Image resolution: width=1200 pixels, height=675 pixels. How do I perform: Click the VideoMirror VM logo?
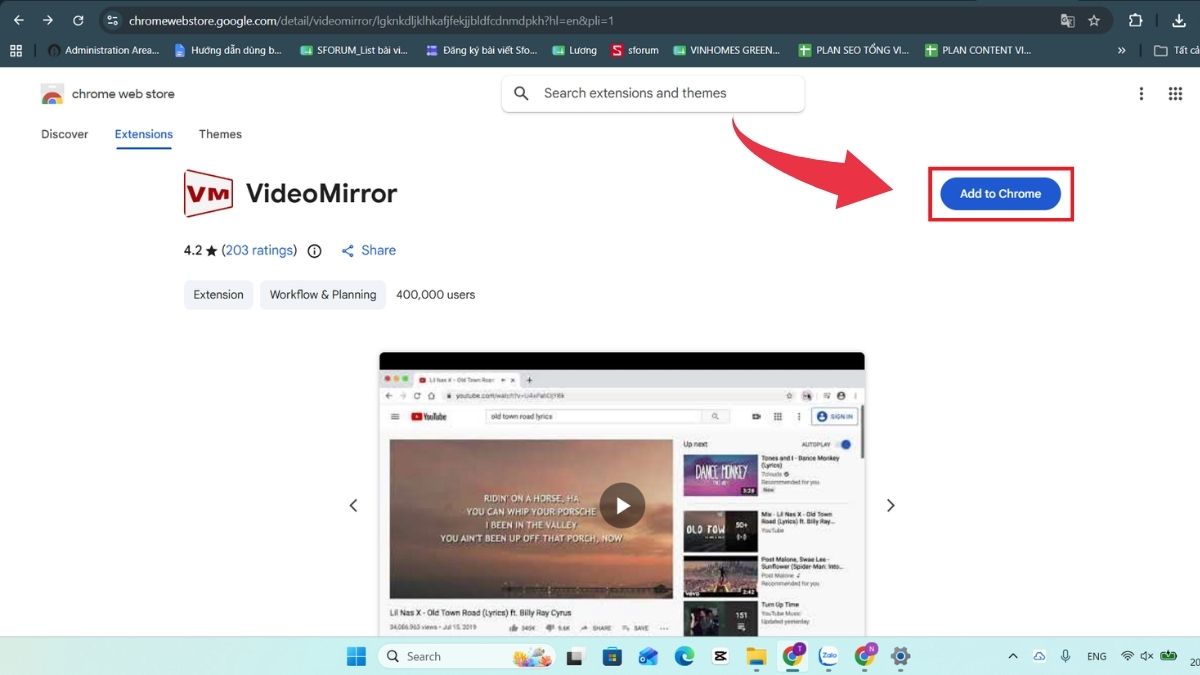click(x=208, y=193)
